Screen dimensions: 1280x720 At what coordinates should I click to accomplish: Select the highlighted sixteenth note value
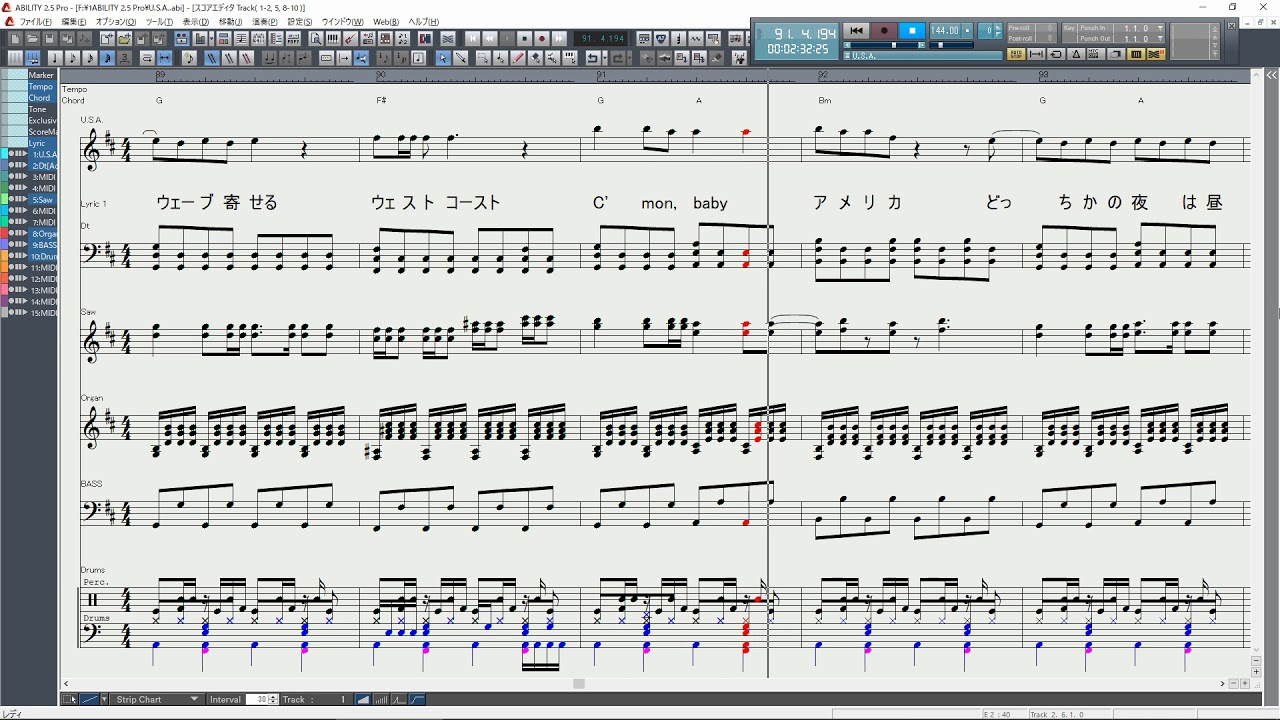tap(106, 58)
